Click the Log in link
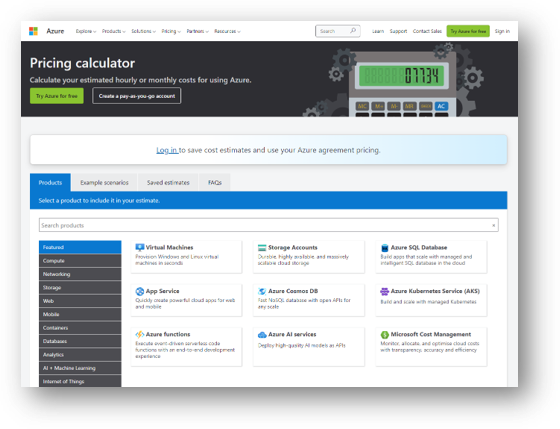The width and height of the screenshot is (560, 429). point(167,150)
